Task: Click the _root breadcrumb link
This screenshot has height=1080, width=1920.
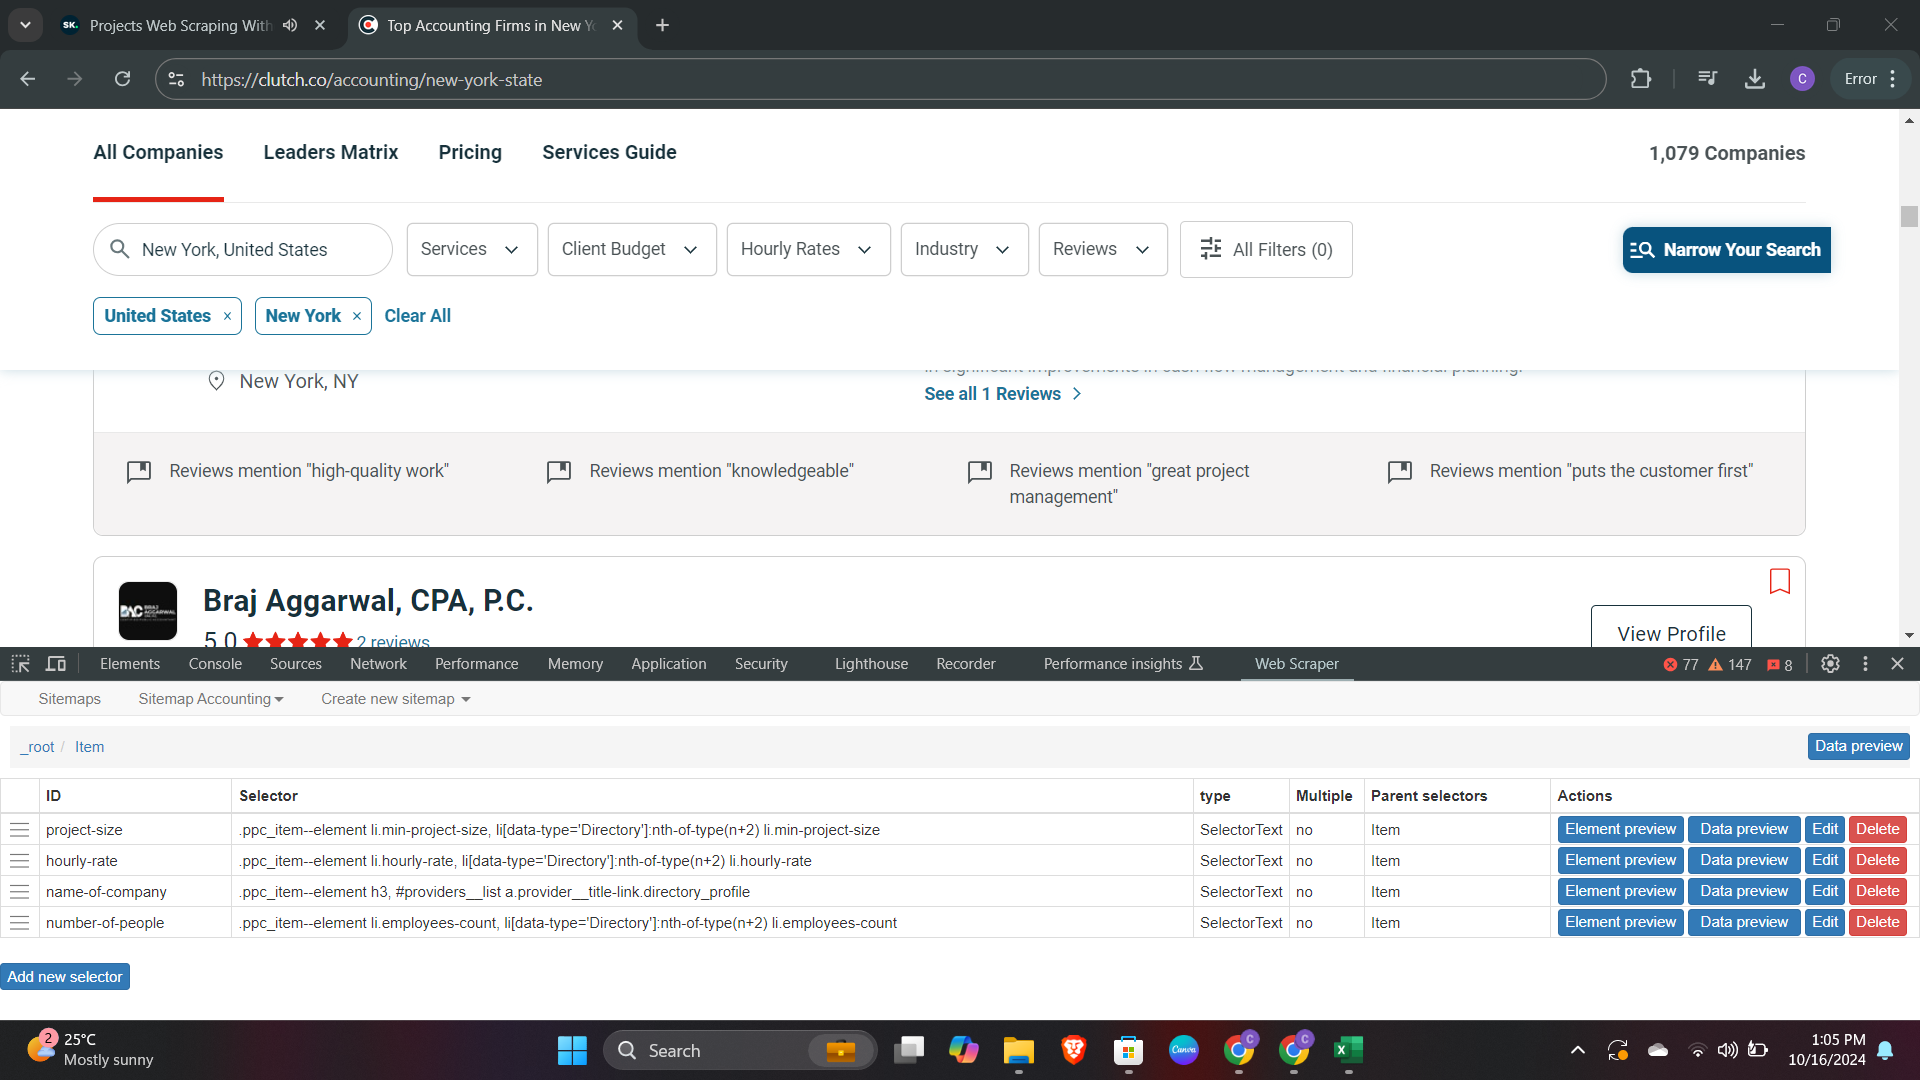Action: pyautogui.click(x=38, y=747)
